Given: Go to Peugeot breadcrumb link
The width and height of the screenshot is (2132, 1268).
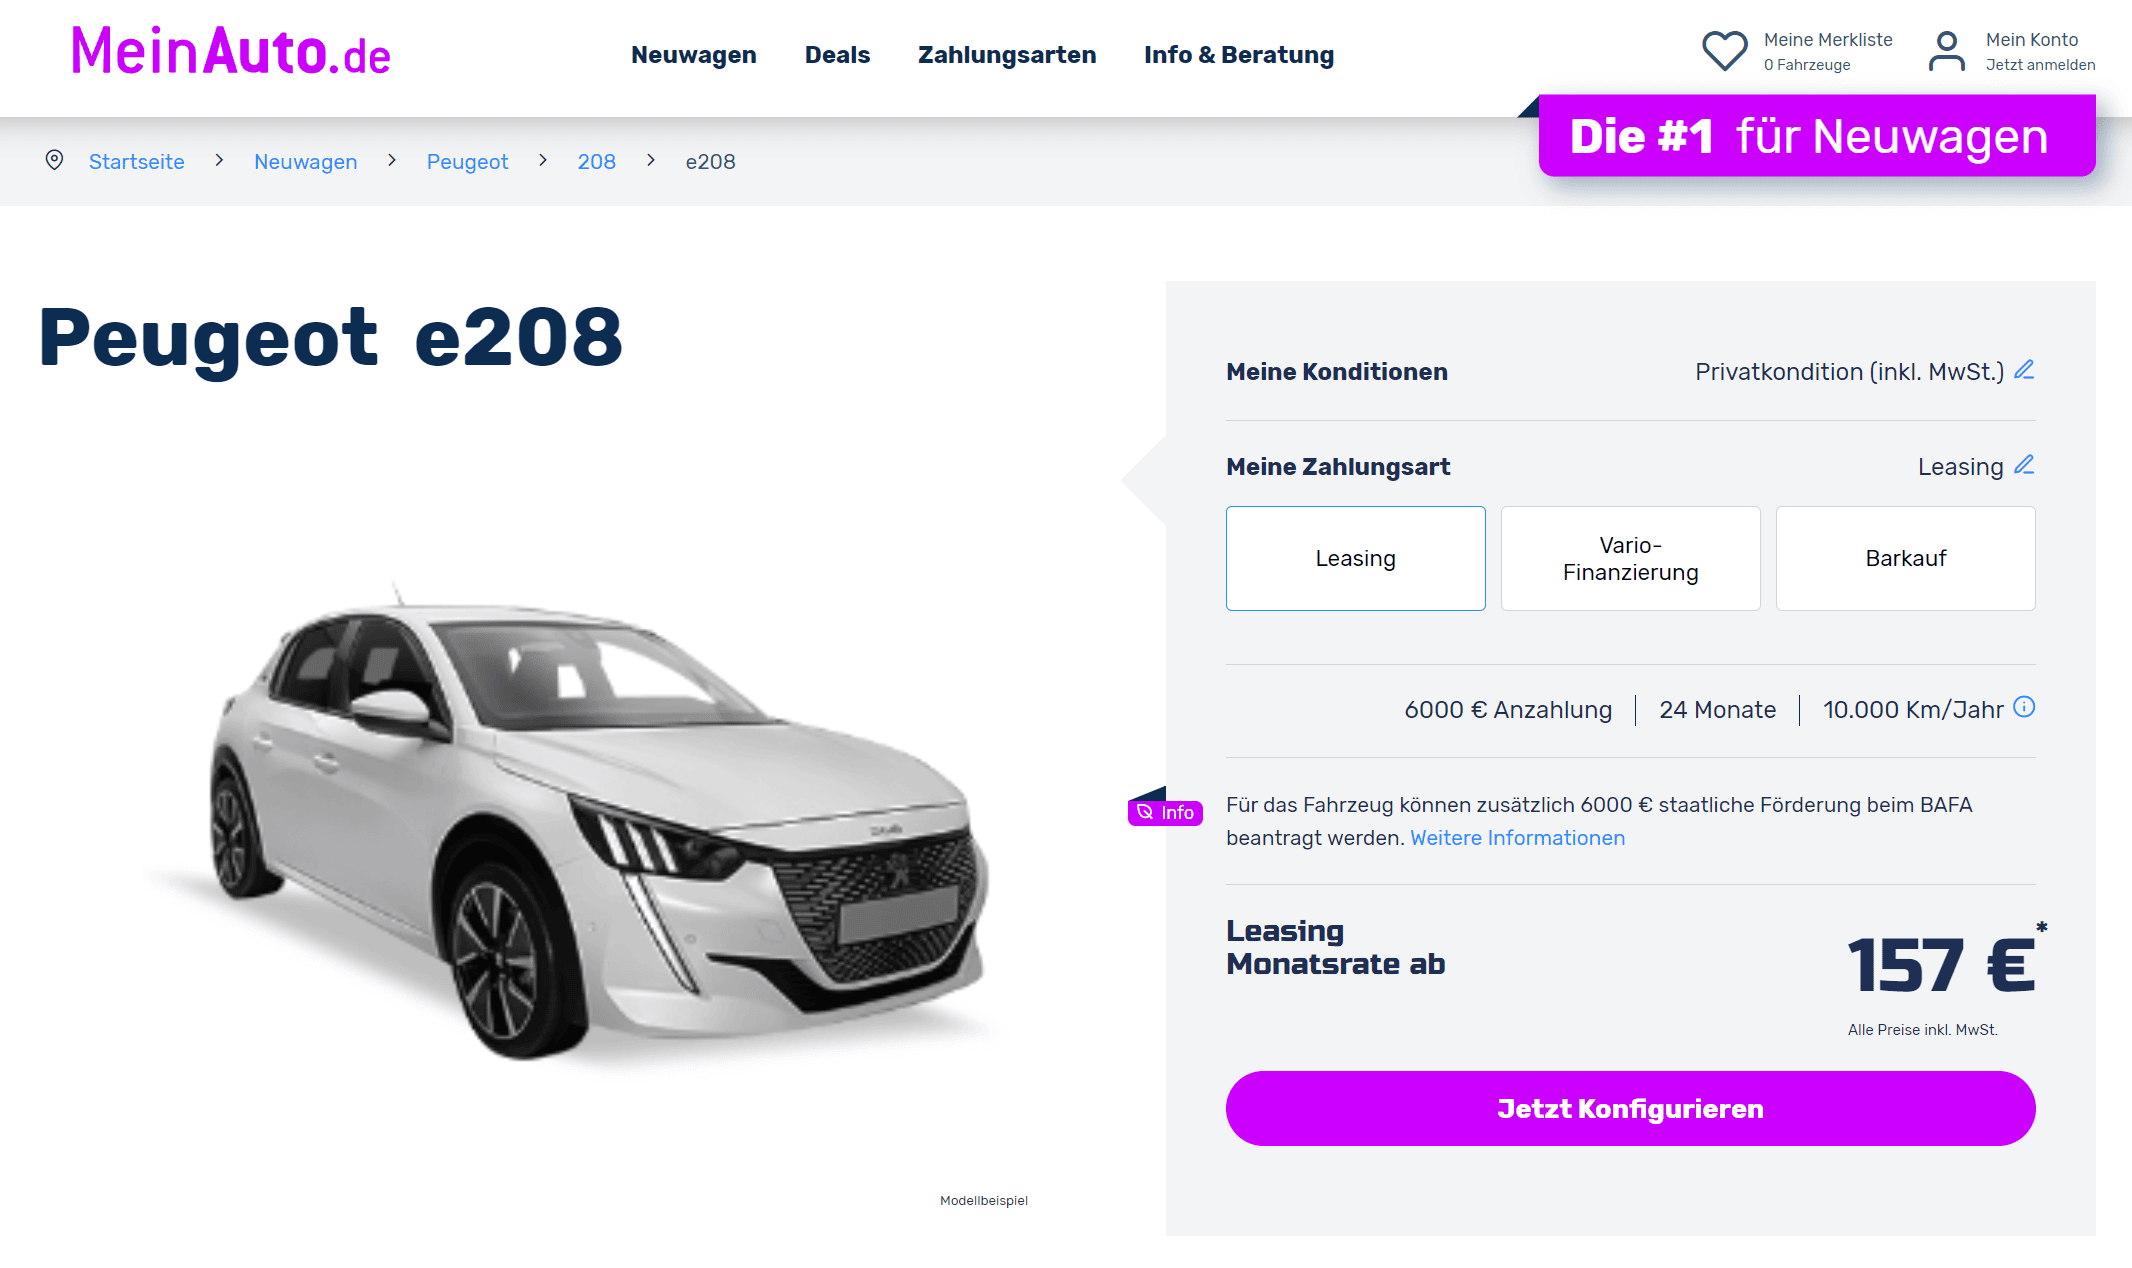Looking at the screenshot, I should pyautogui.click(x=467, y=162).
